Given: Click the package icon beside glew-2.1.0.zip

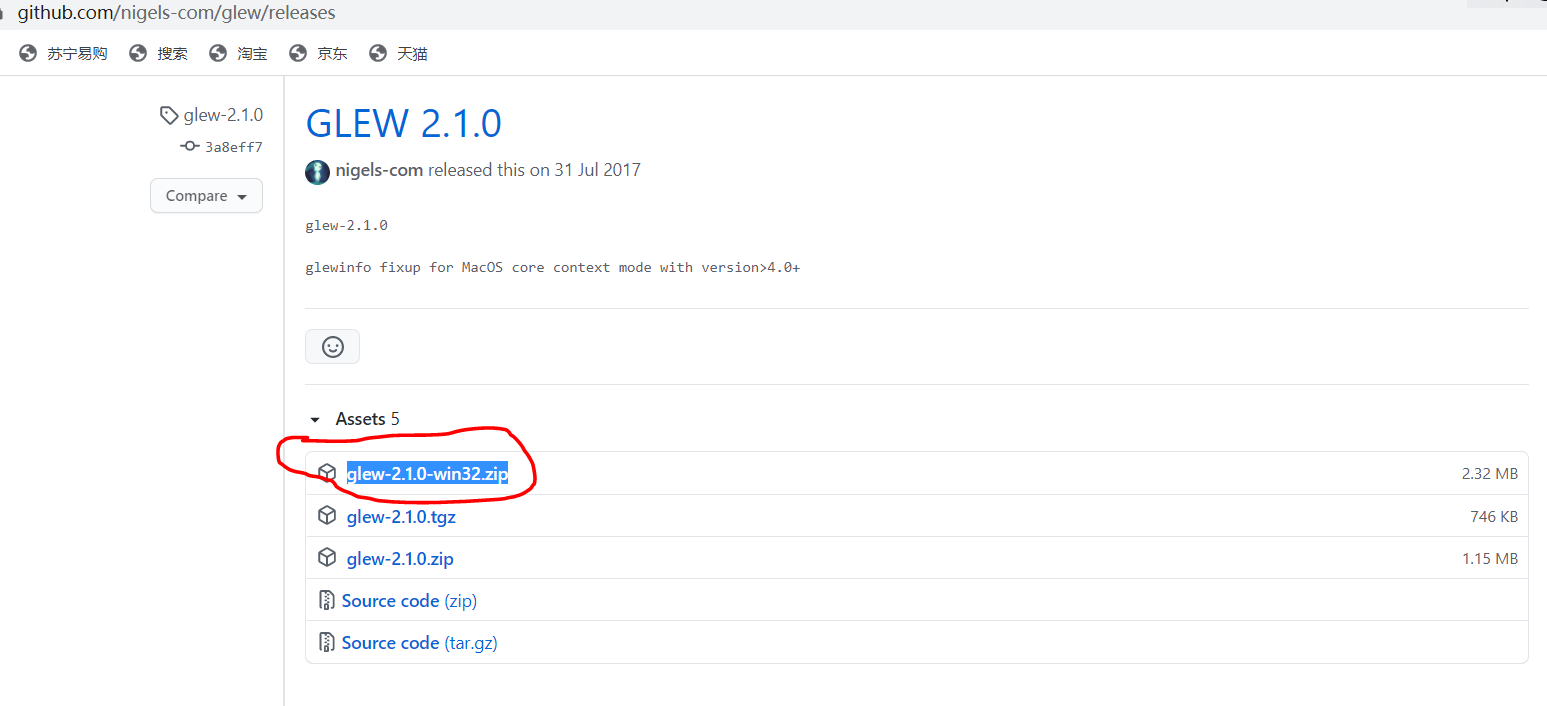Looking at the screenshot, I should (327, 557).
